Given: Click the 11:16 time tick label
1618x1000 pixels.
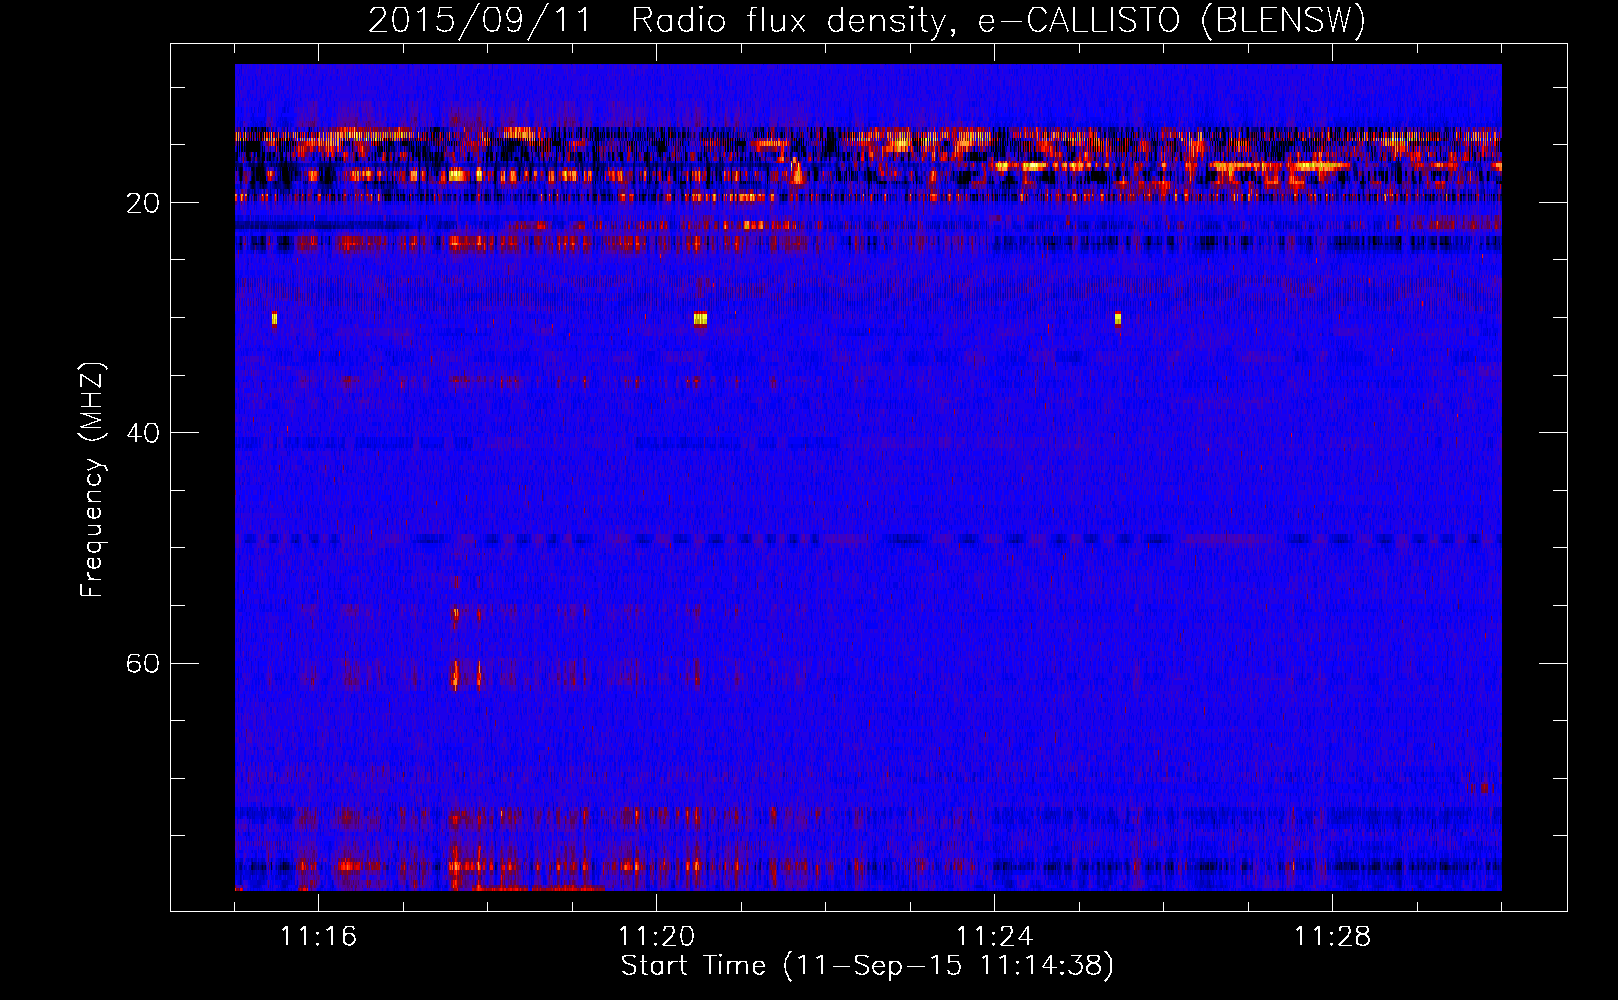Looking at the screenshot, I should tap(318, 937).
